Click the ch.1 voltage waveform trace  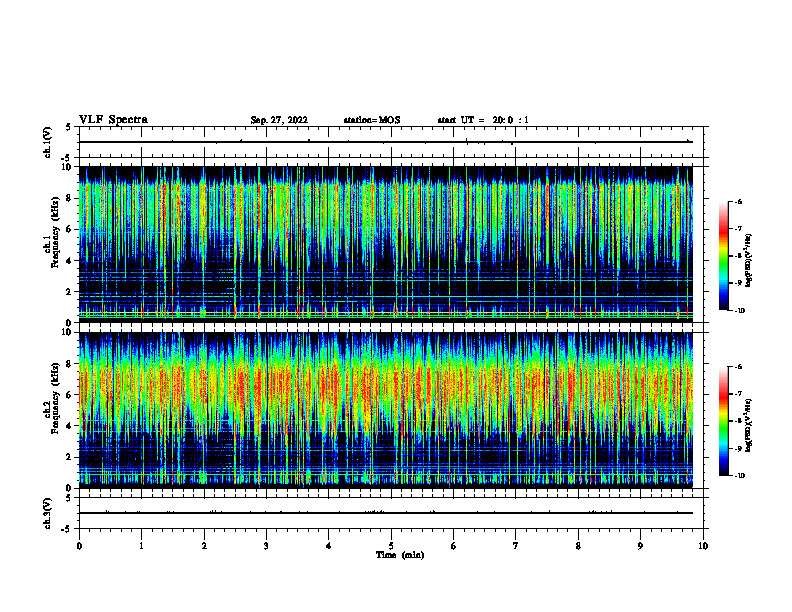(x=386, y=142)
